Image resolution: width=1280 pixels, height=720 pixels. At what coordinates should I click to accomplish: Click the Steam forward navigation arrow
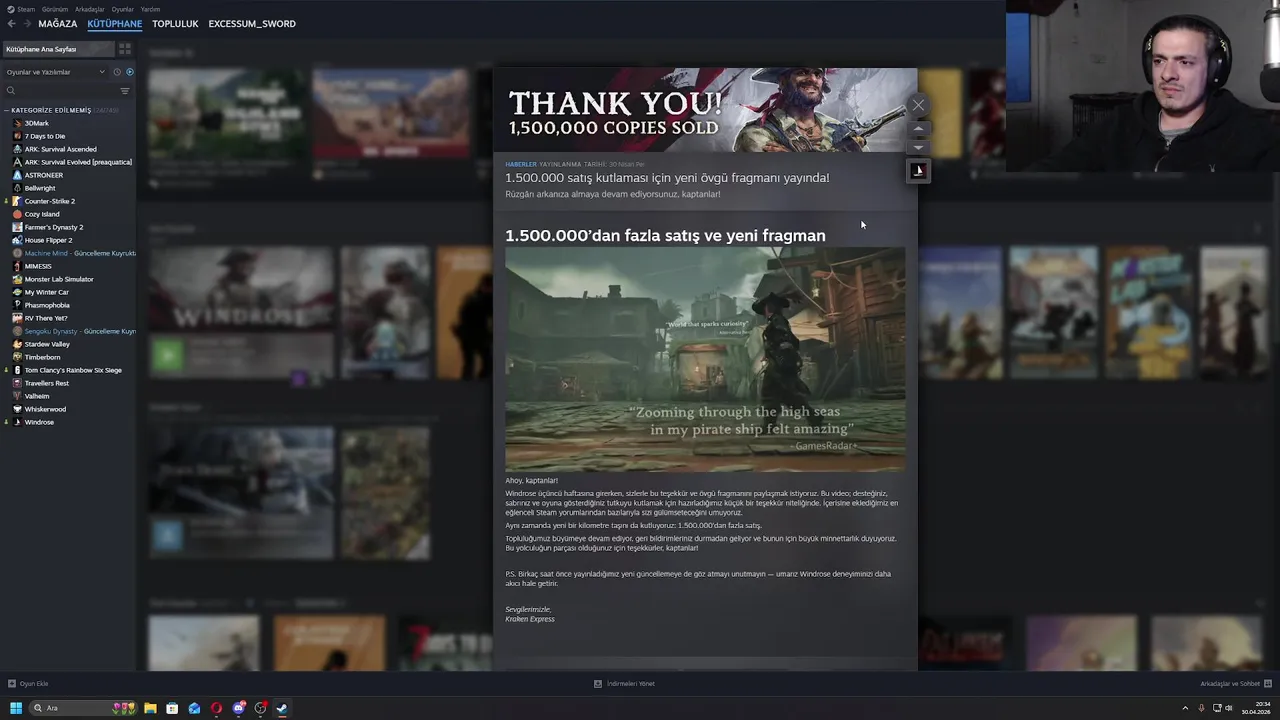pos(27,24)
